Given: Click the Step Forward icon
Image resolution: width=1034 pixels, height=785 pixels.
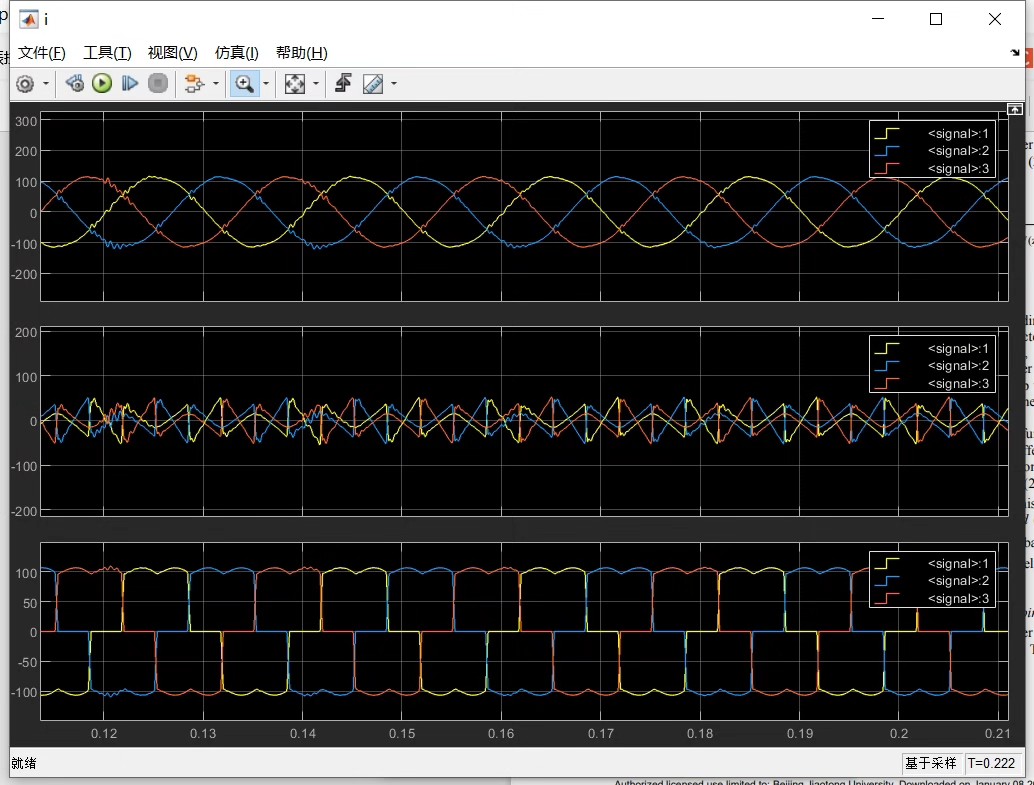Looking at the screenshot, I should click(130, 84).
